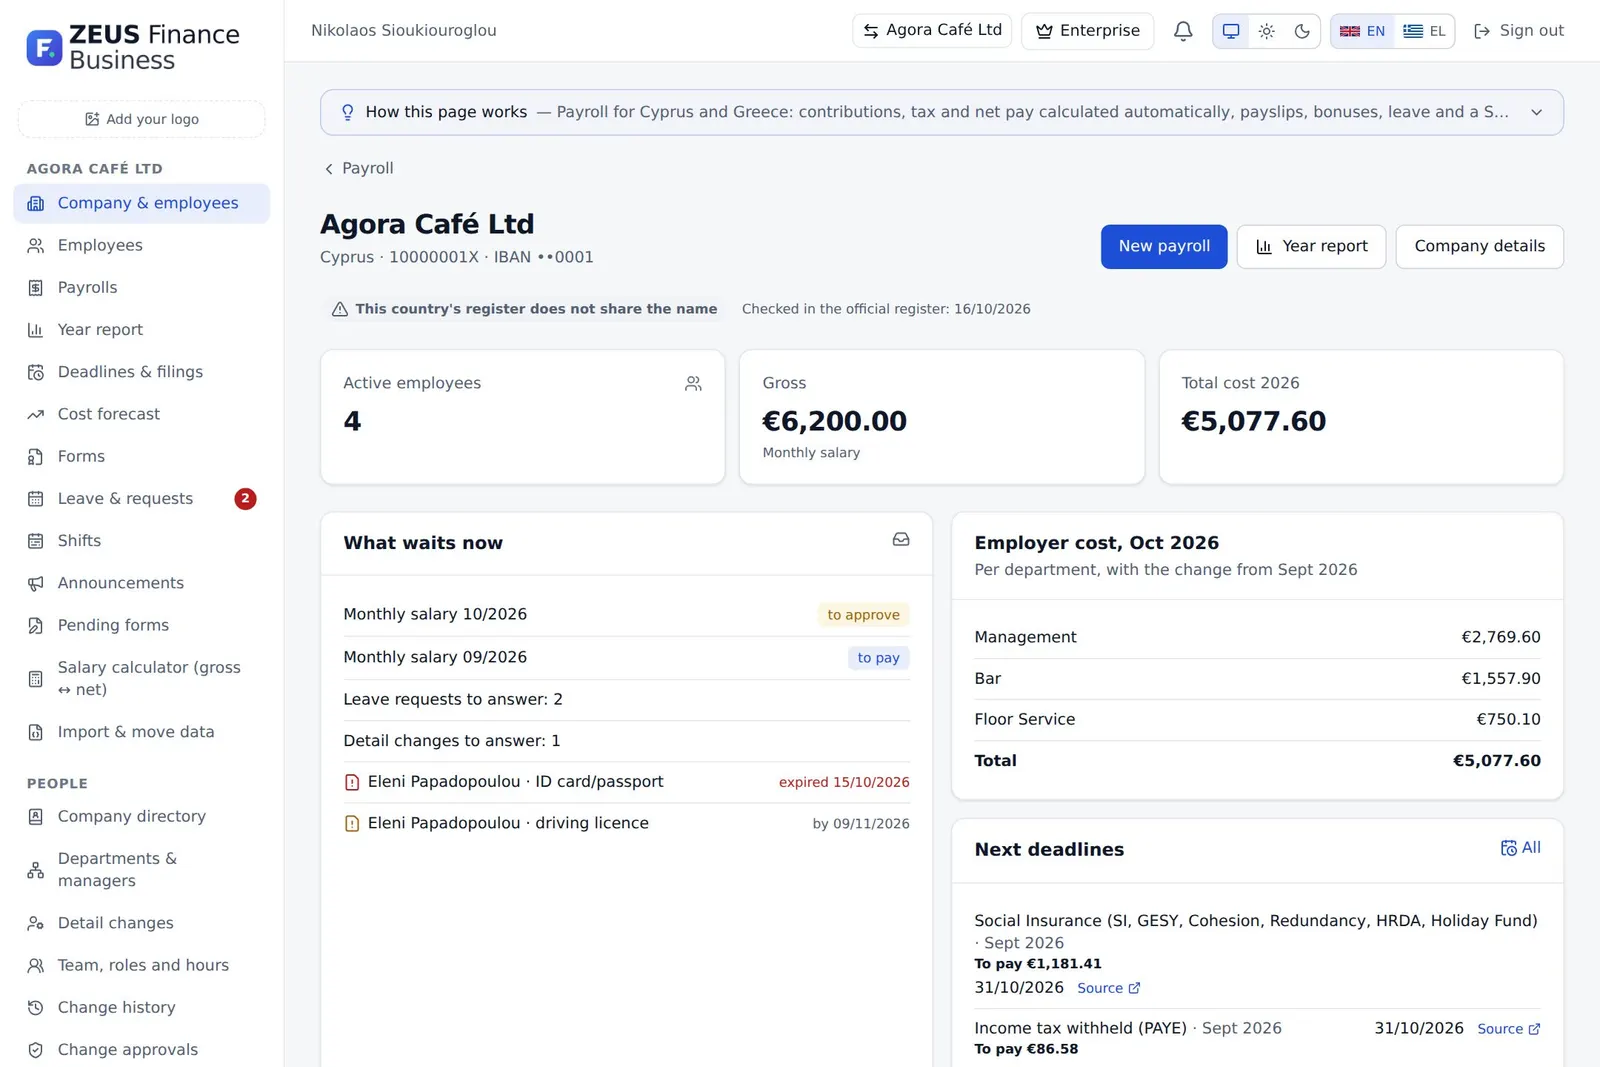Click the amber driving licence warning icon
Image resolution: width=1600 pixels, height=1067 pixels.
(x=352, y=824)
